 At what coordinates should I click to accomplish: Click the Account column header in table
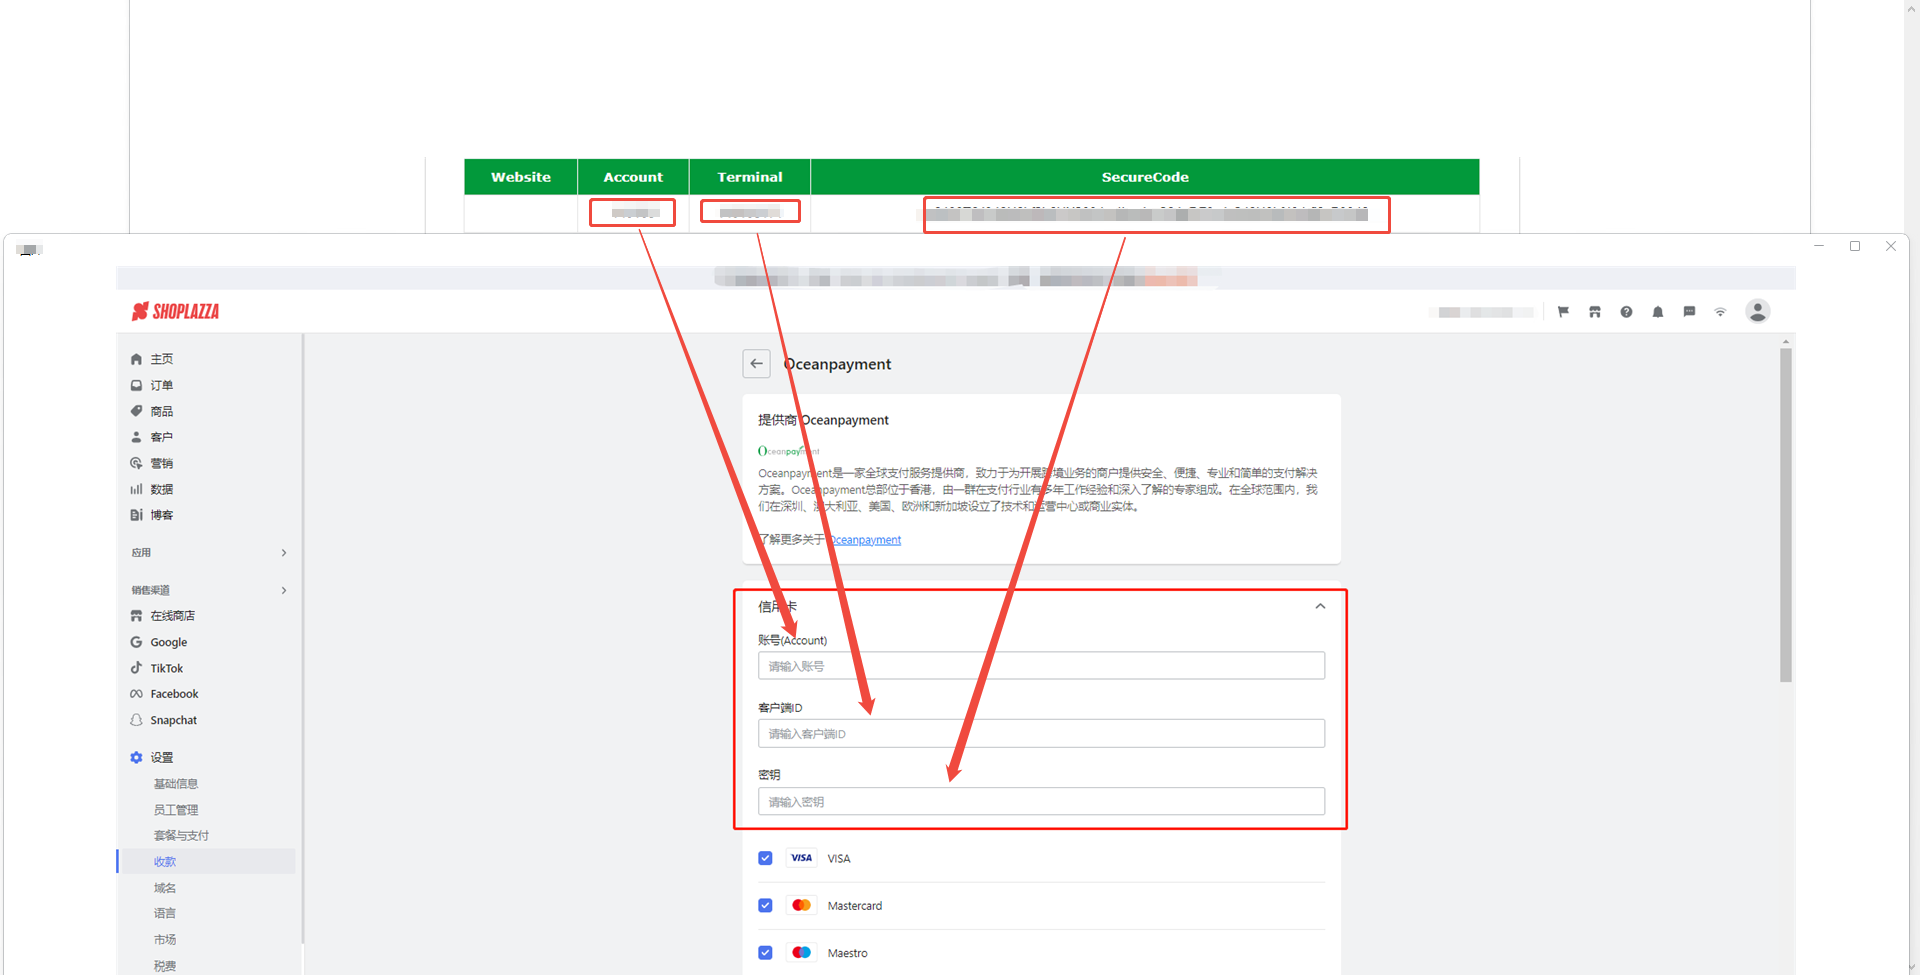click(633, 177)
